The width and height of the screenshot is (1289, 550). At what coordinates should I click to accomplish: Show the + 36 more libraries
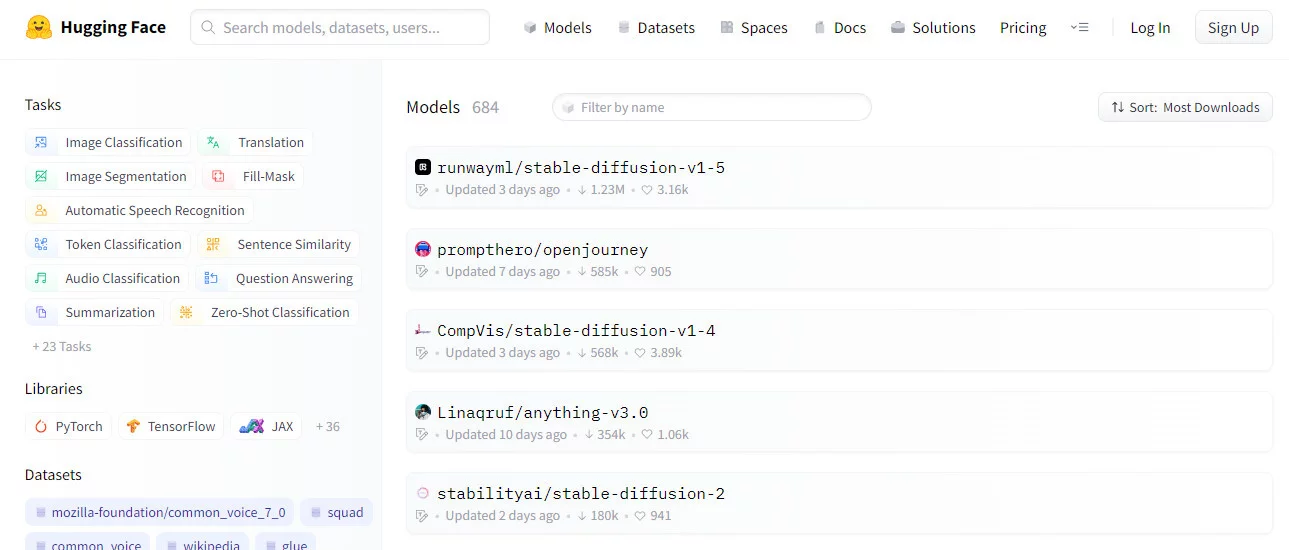click(x=328, y=427)
